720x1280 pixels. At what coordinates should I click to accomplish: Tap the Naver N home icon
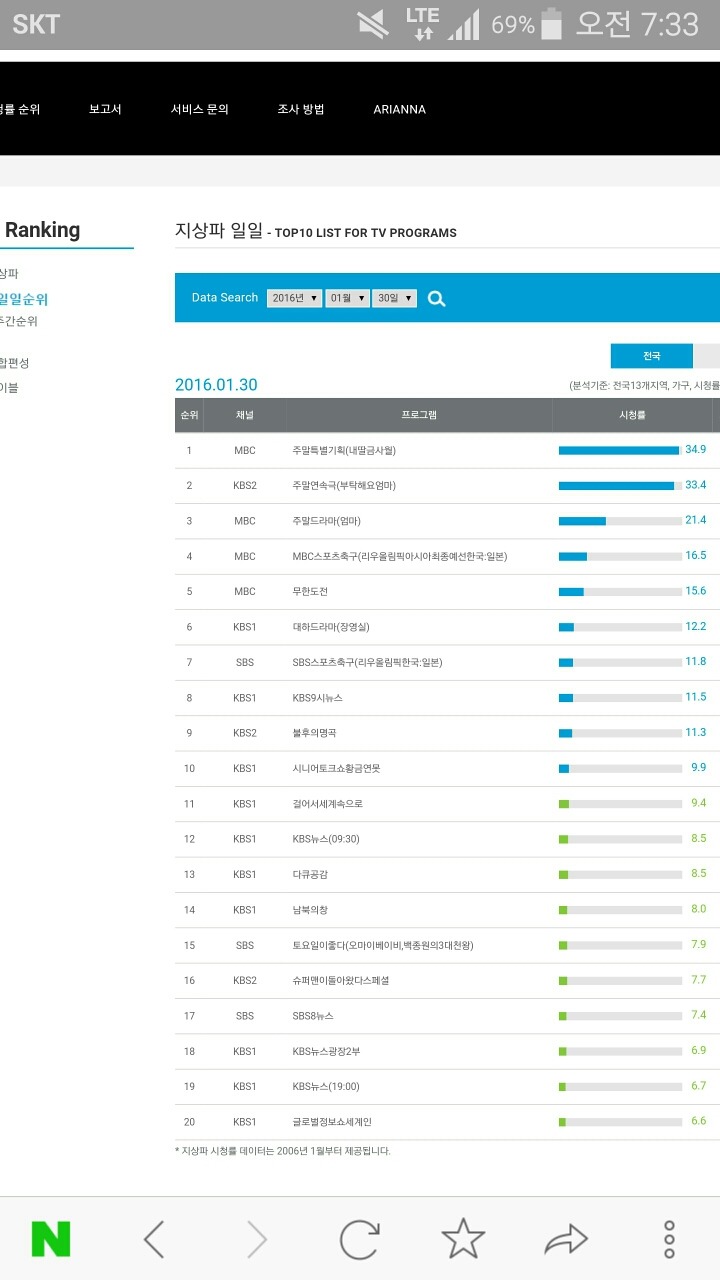tap(51, 1239)
